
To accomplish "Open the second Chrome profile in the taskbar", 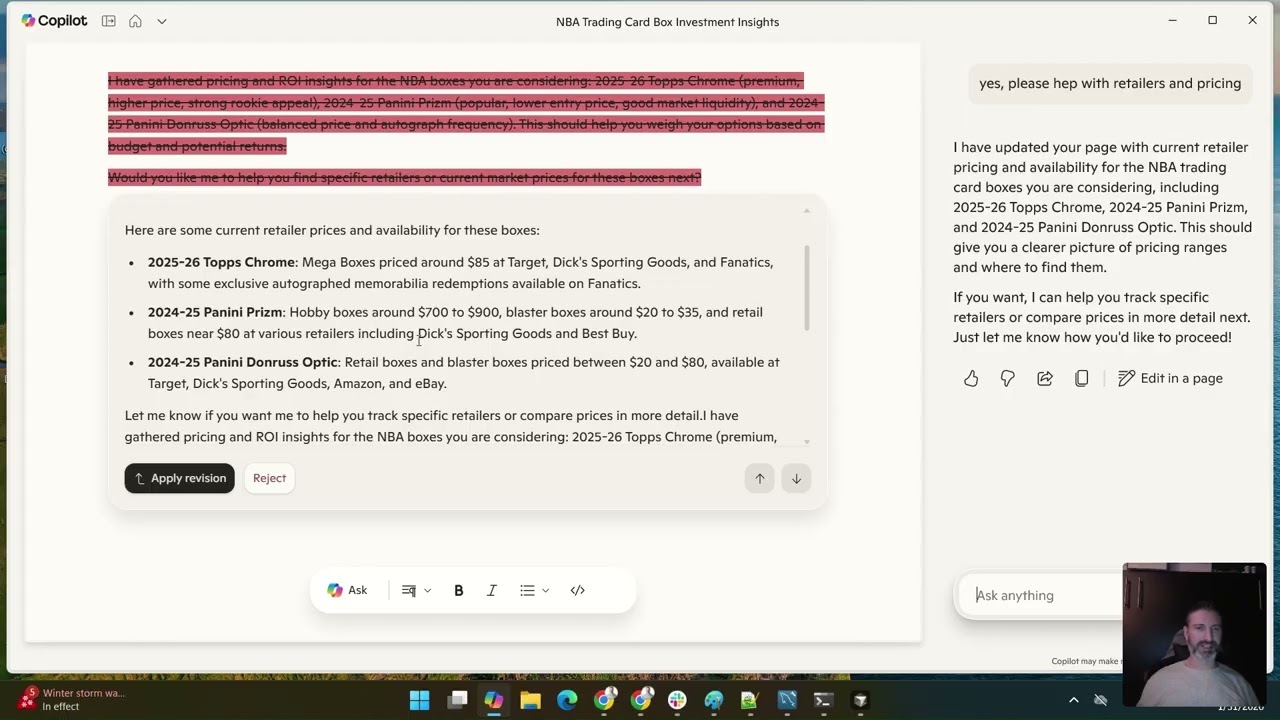I will (641, 700).
